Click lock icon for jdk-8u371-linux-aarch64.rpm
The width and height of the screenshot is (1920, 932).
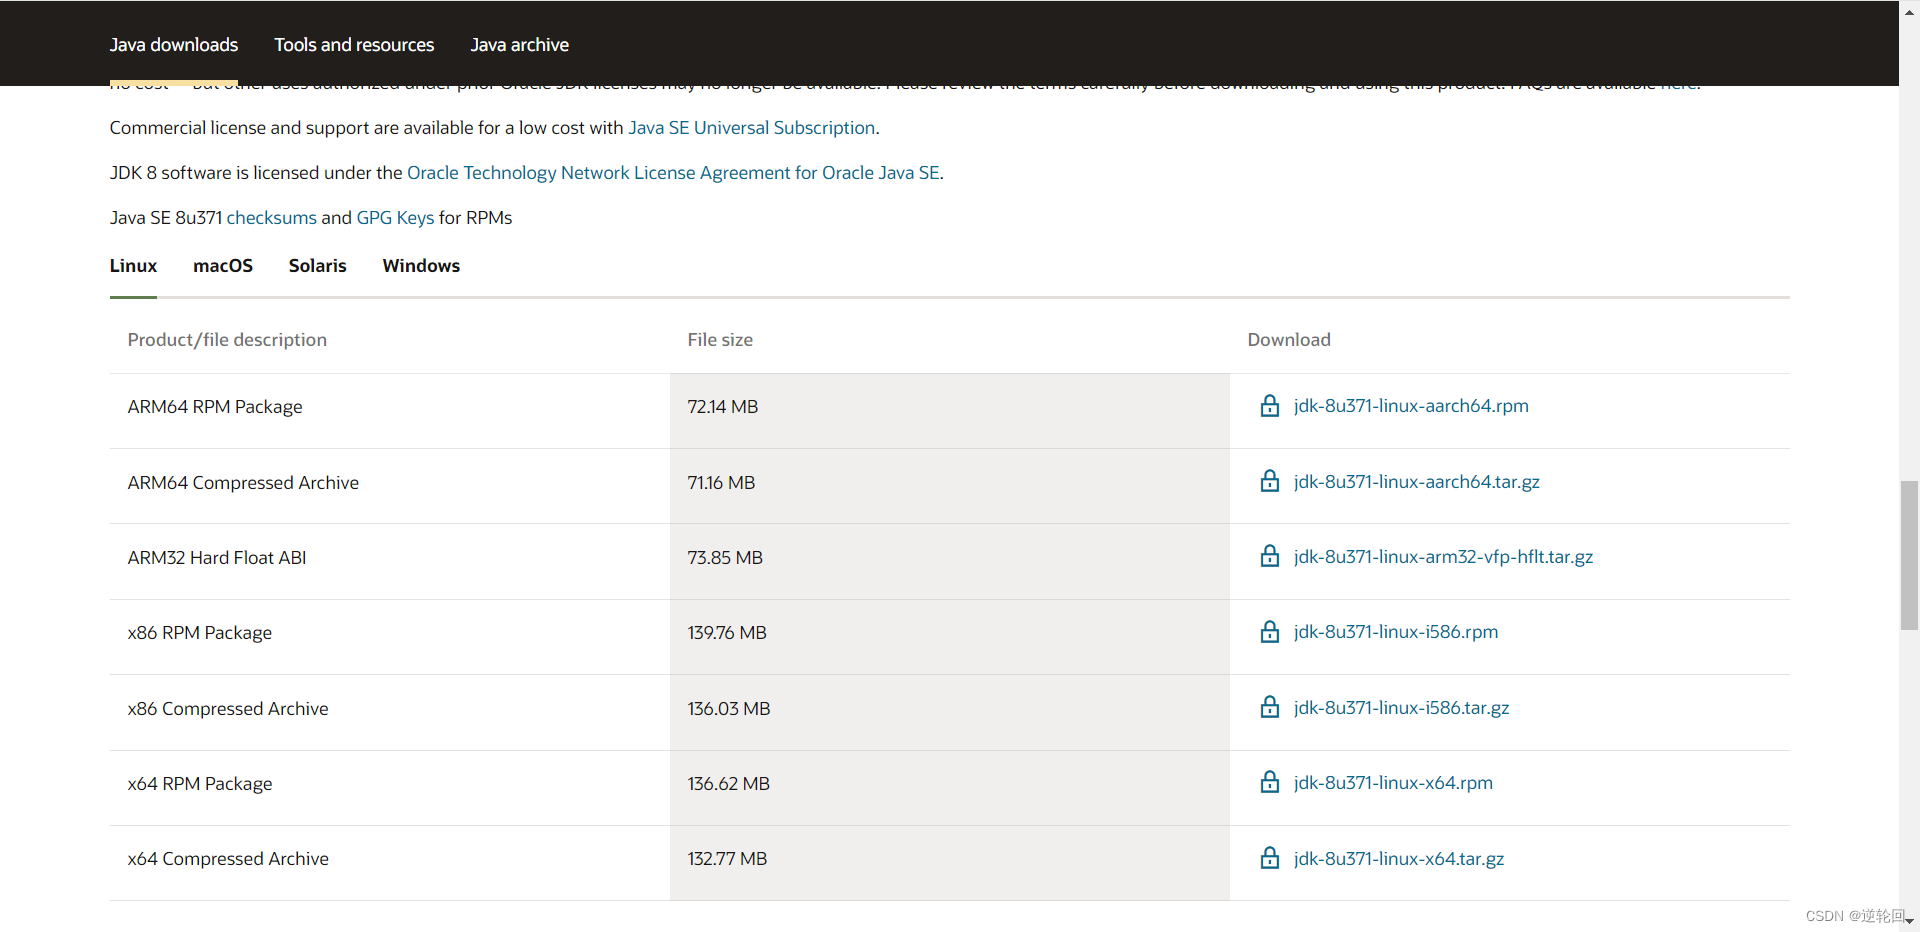[x=1269, y=405]
